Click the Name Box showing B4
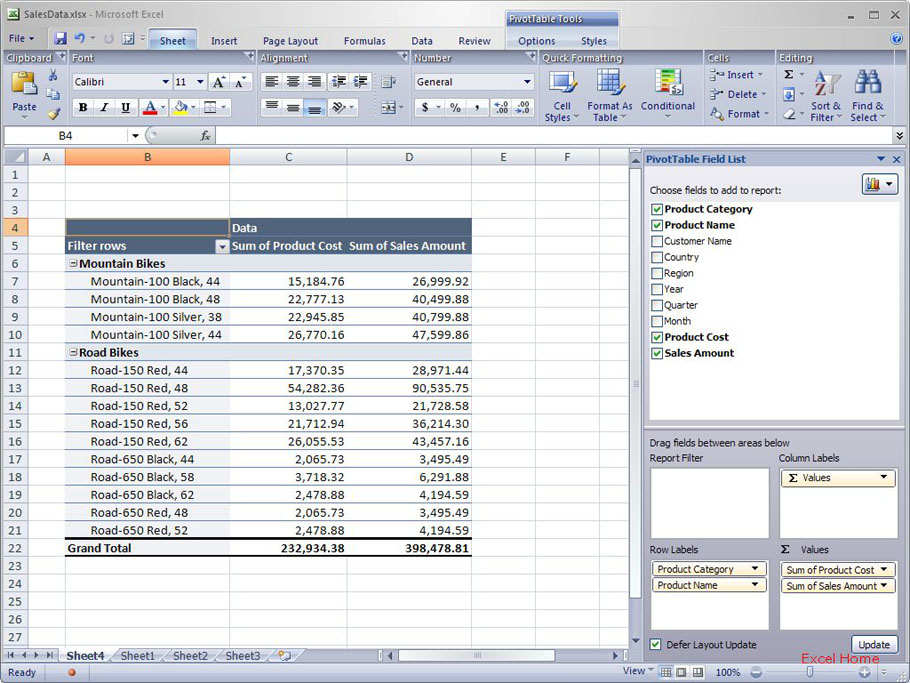Image resolution: width=910 pixels, height=683 pixels. click(66, 135)
